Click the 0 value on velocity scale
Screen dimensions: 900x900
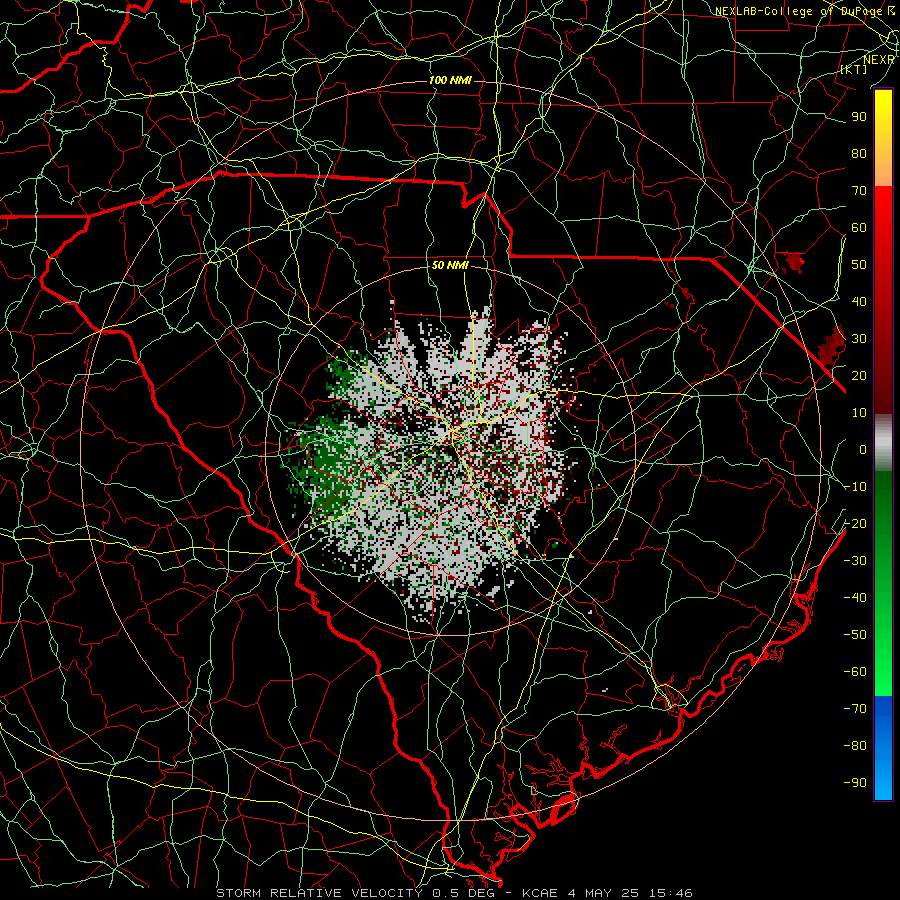tap(863, 450)
